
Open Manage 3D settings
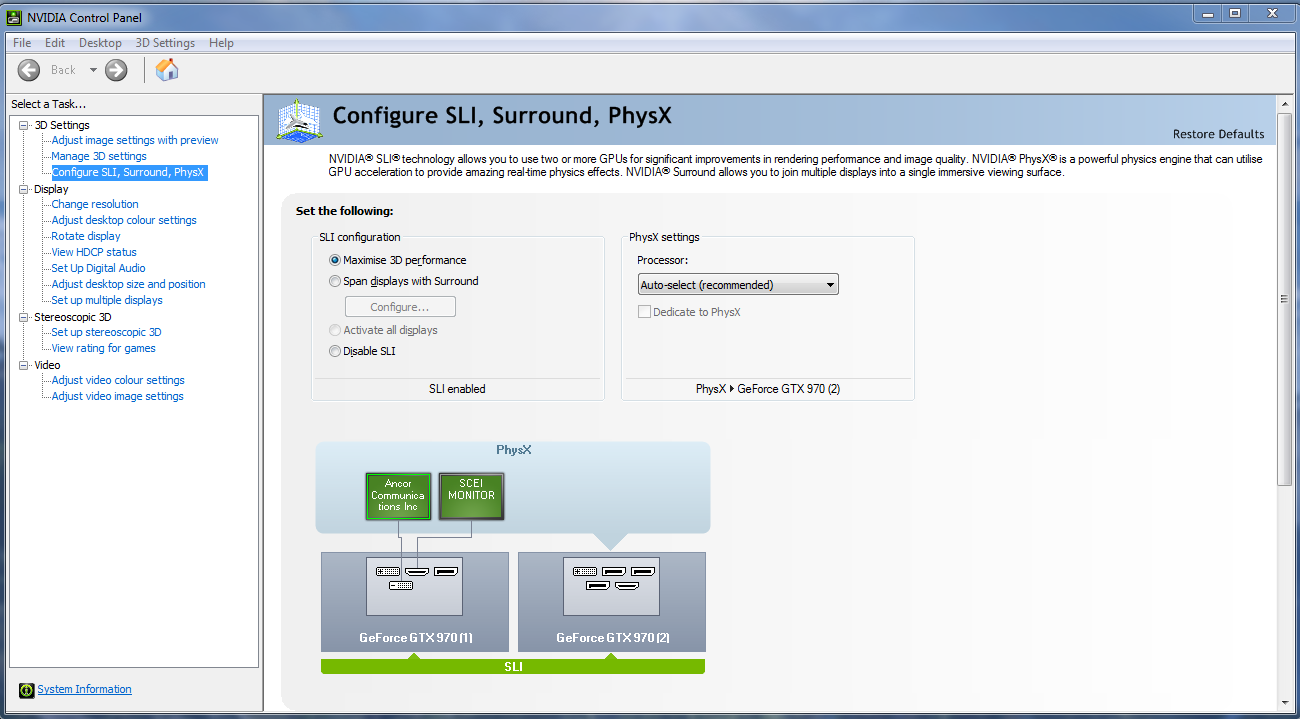(99, 156)
